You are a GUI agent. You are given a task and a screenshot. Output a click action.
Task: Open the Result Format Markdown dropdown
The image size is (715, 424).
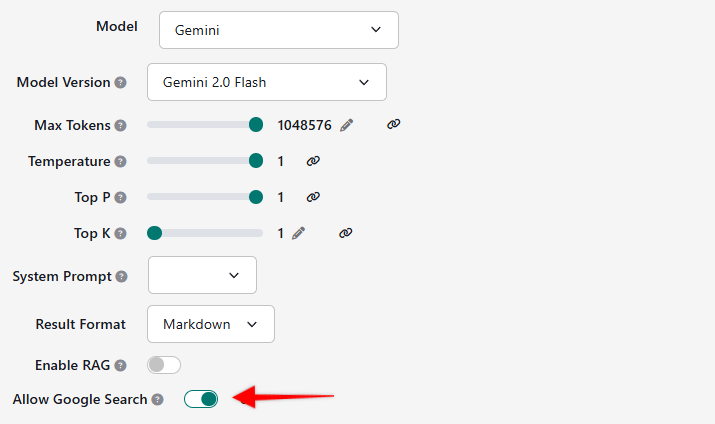(x=210, y=324)
